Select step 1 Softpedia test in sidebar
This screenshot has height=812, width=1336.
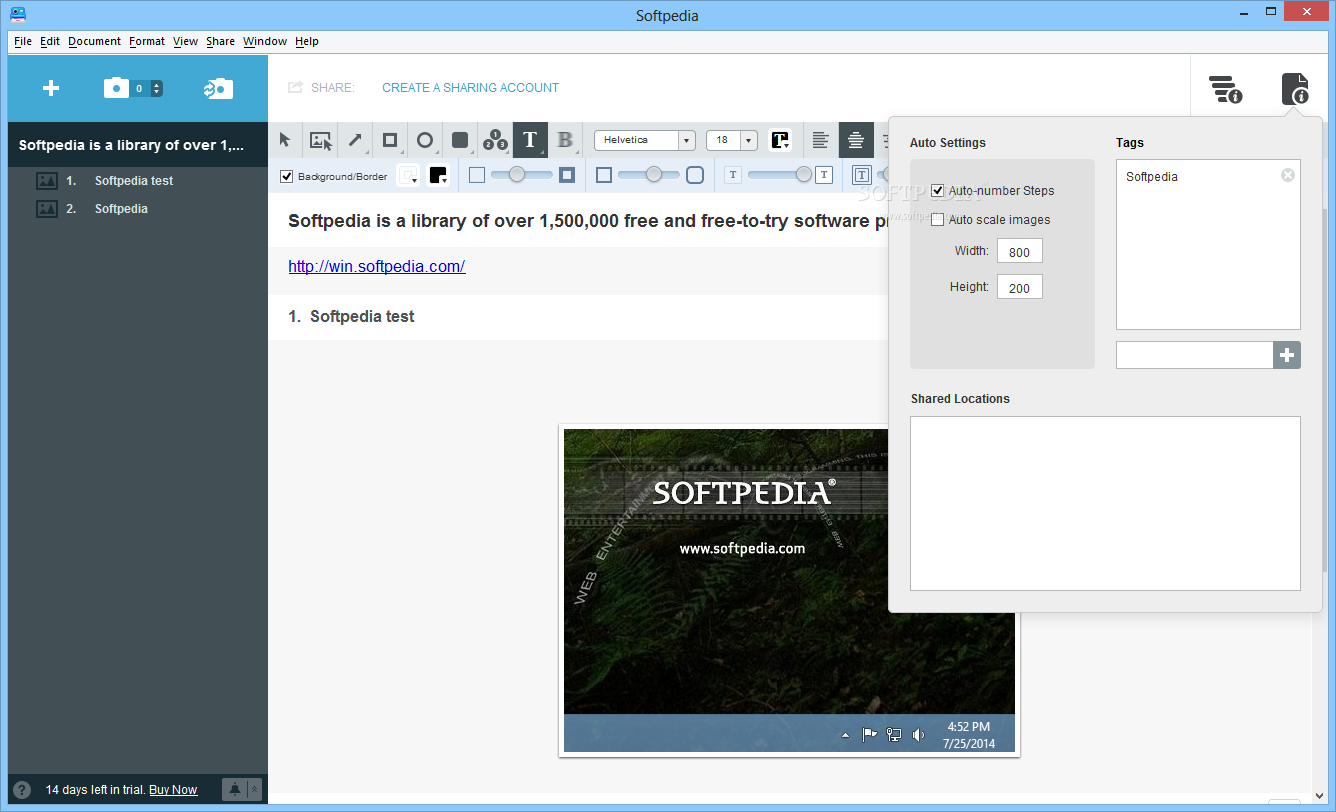pyautogui.click(x=138, y=181)
